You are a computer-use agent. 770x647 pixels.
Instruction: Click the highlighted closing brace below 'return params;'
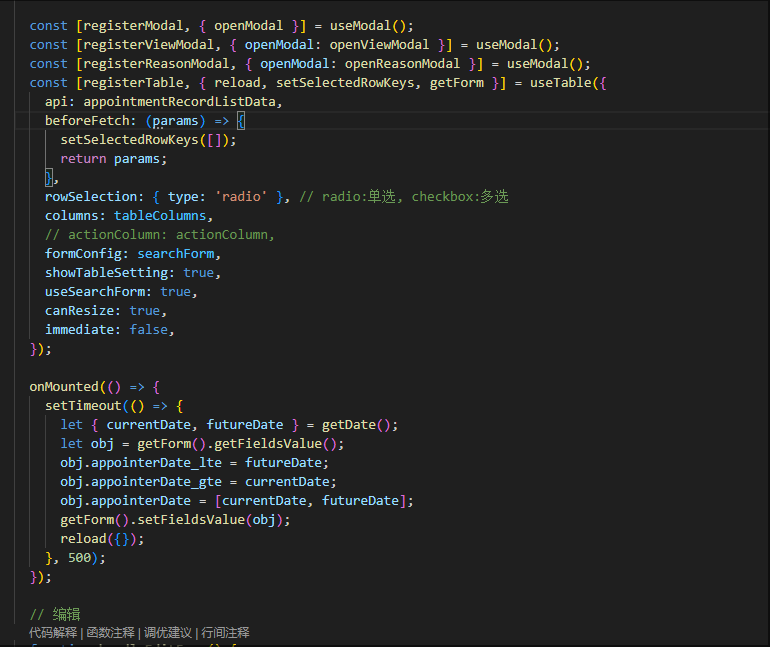pyautogui.click(x=49, y=178)
